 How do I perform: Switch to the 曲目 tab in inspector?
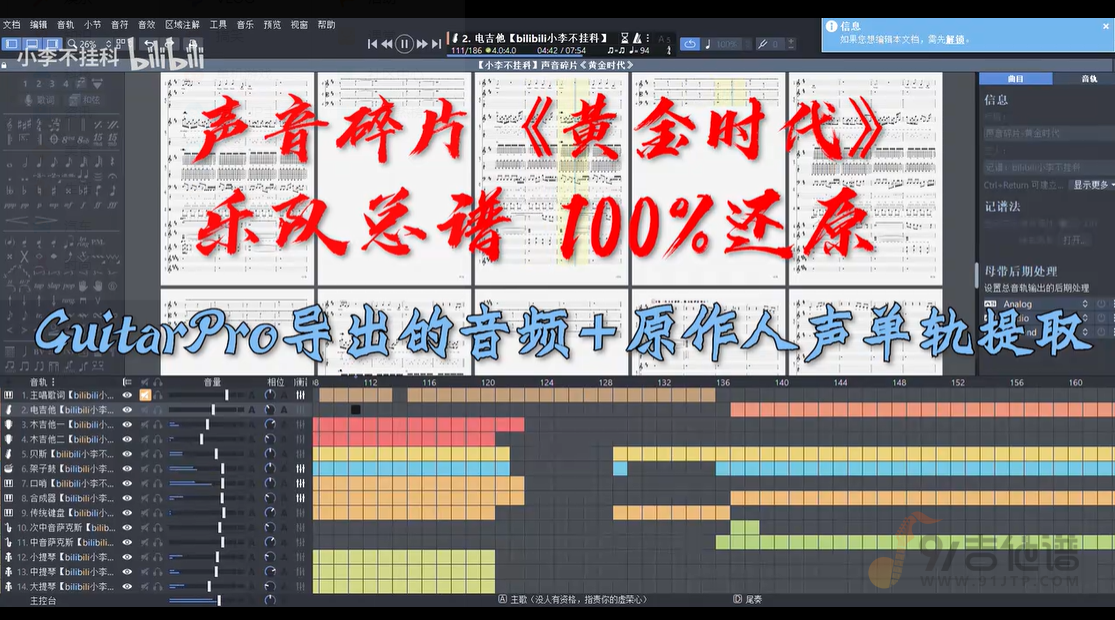(x=1015, y=79)
